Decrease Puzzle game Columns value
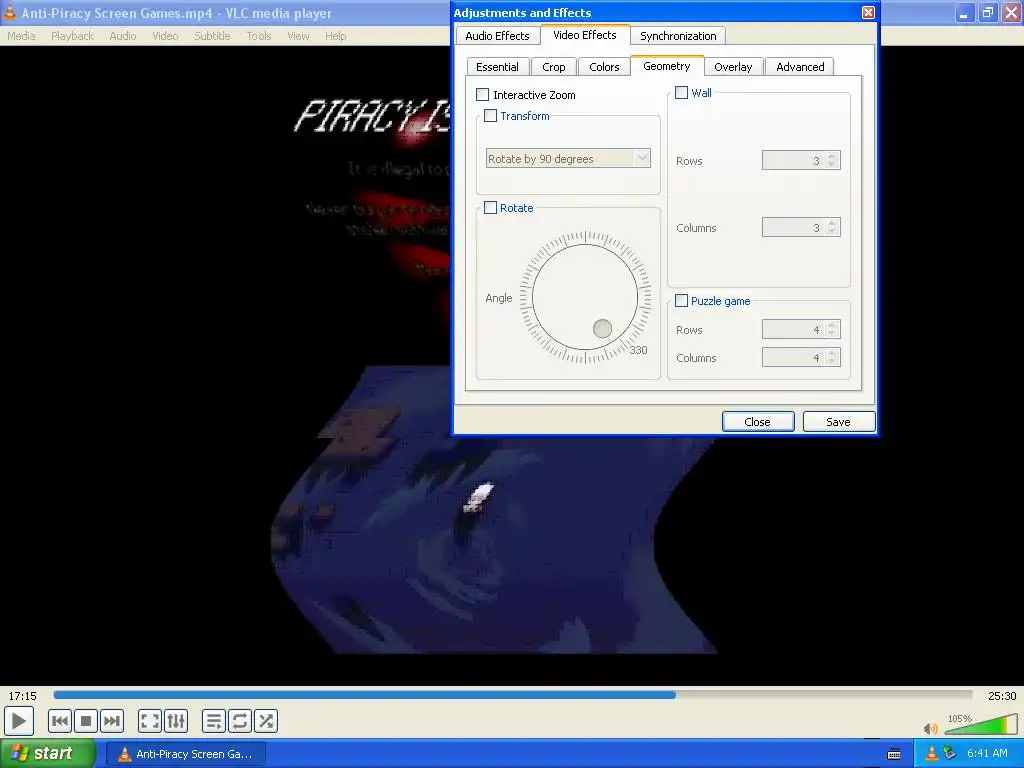Screen dimensions: 1024x768 [x=831, y=361]
